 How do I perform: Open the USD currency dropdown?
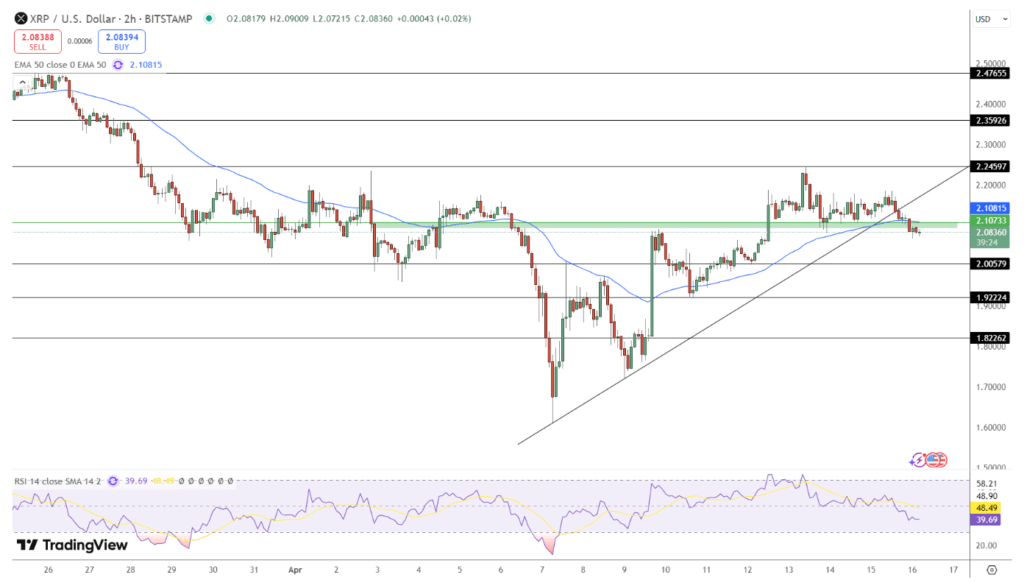point(991,19)
